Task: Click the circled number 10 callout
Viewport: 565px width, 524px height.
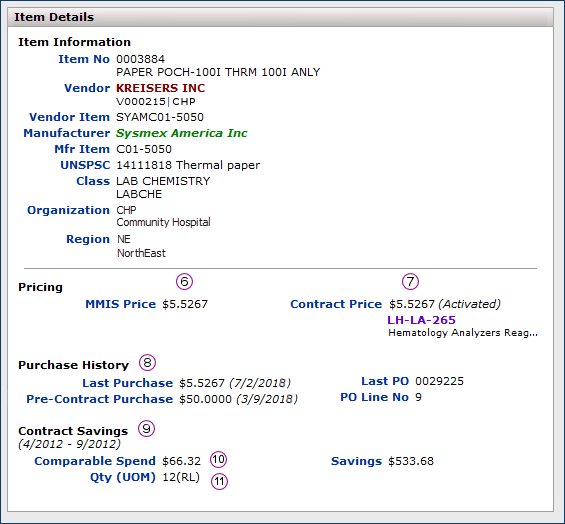Action: click(x=218, y=459)
